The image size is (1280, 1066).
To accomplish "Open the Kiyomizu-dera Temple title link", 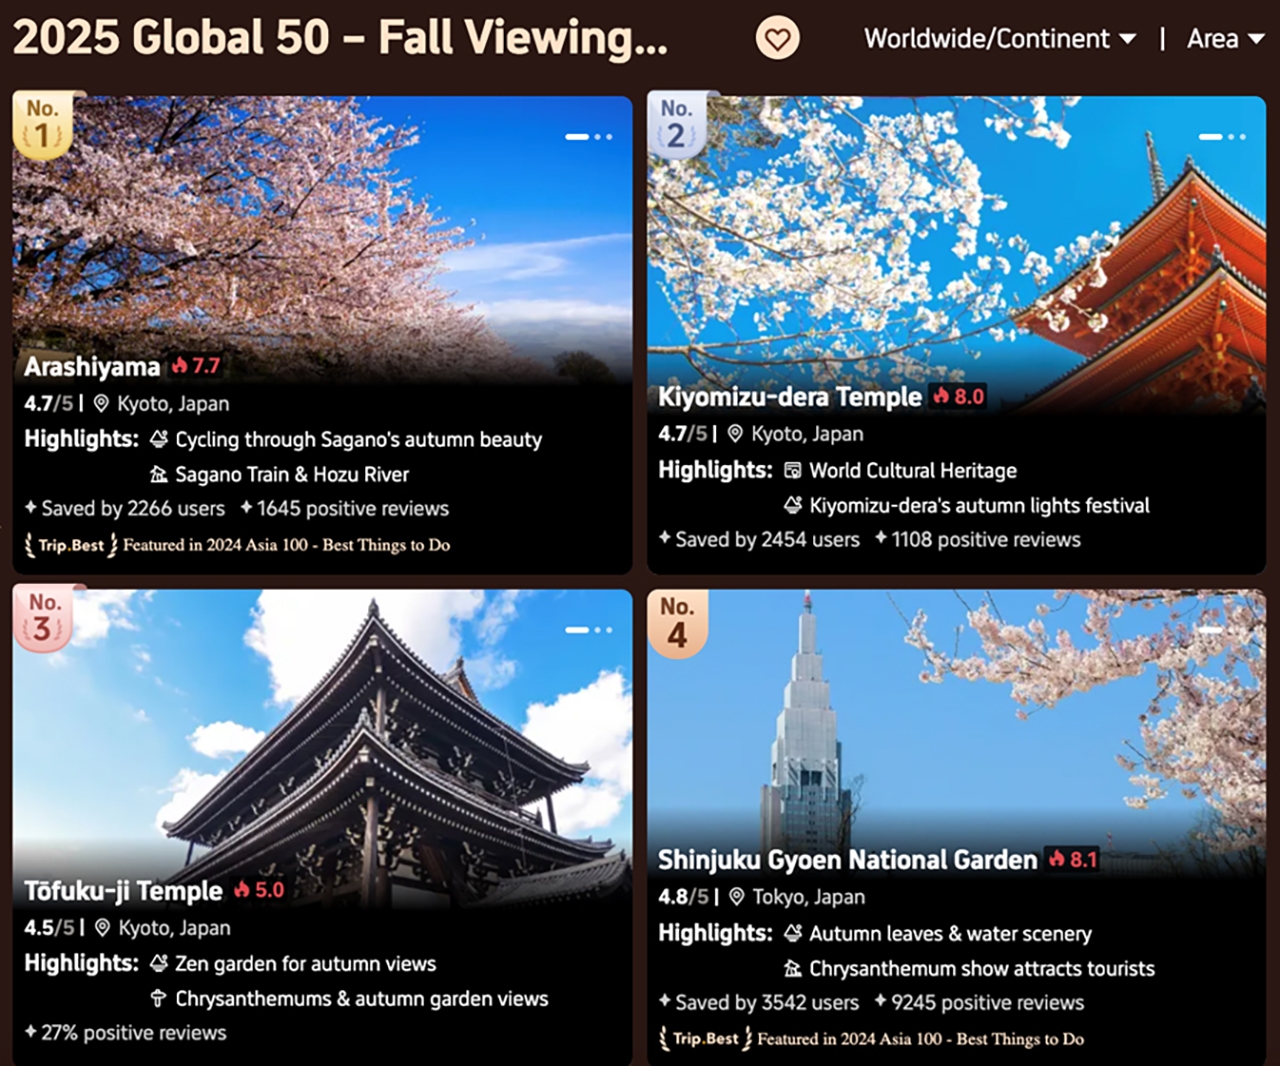I will [x=789, y=397].
